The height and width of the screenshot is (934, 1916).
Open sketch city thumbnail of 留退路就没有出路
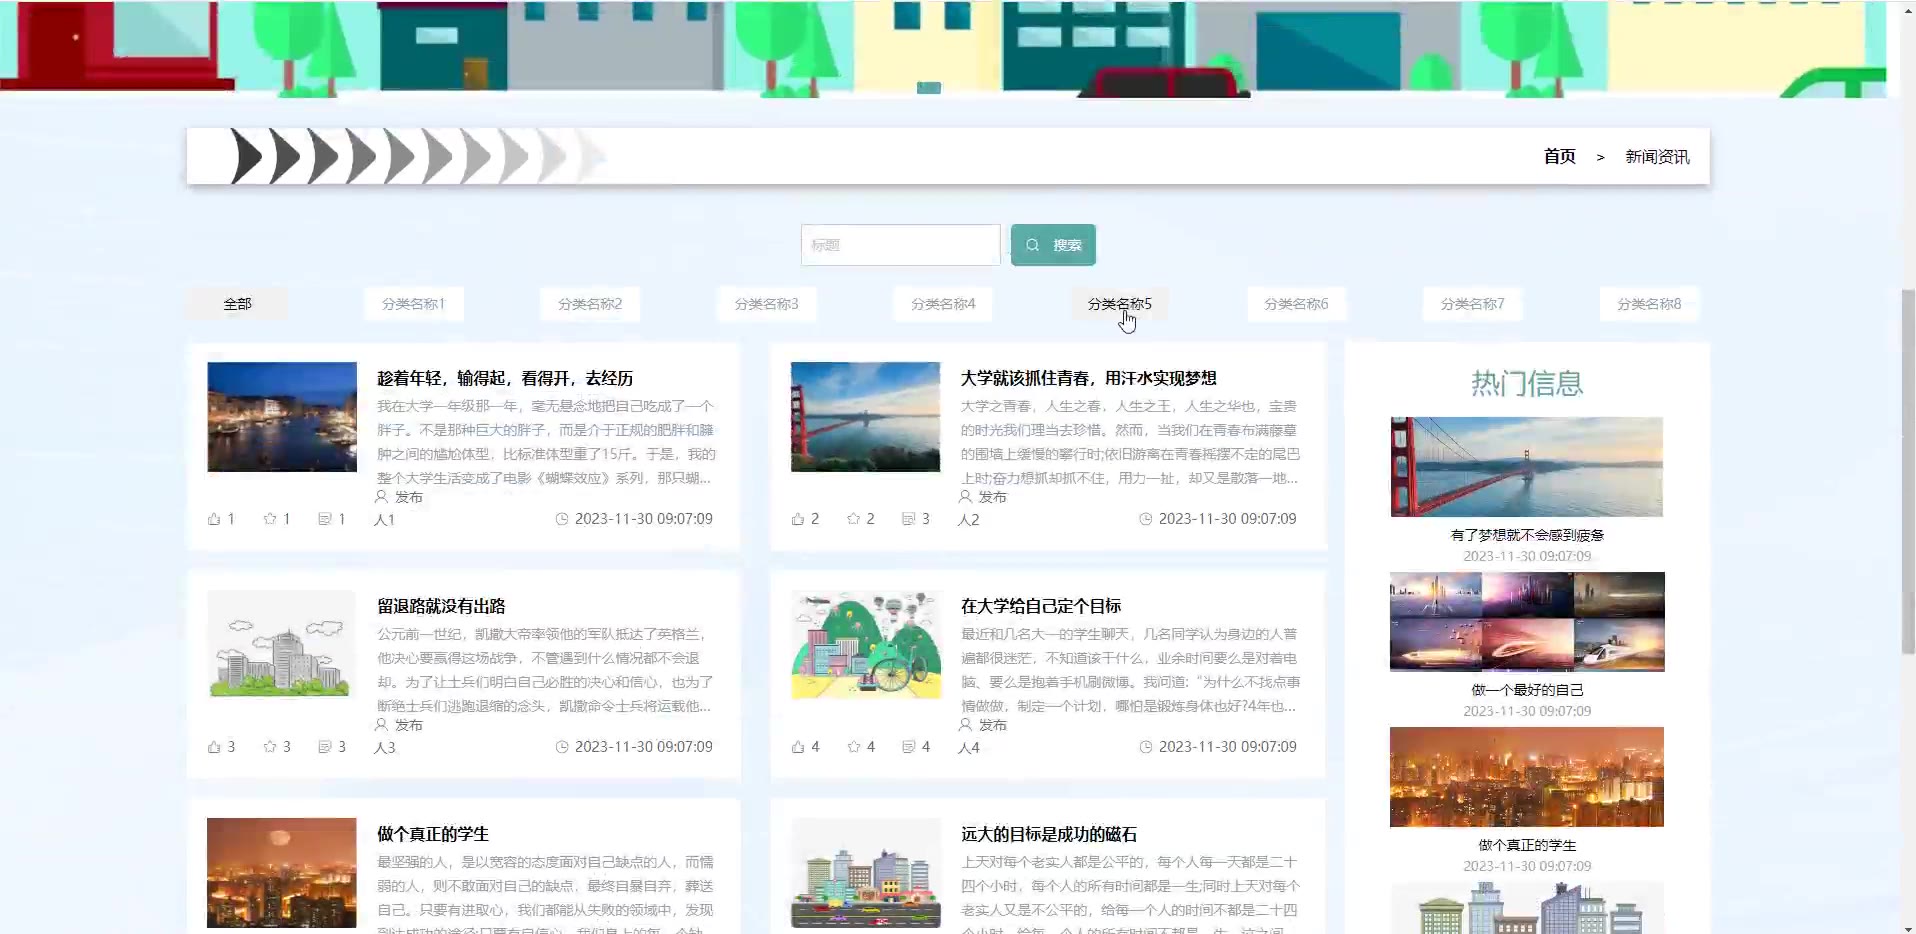click(x=282, y=645)
